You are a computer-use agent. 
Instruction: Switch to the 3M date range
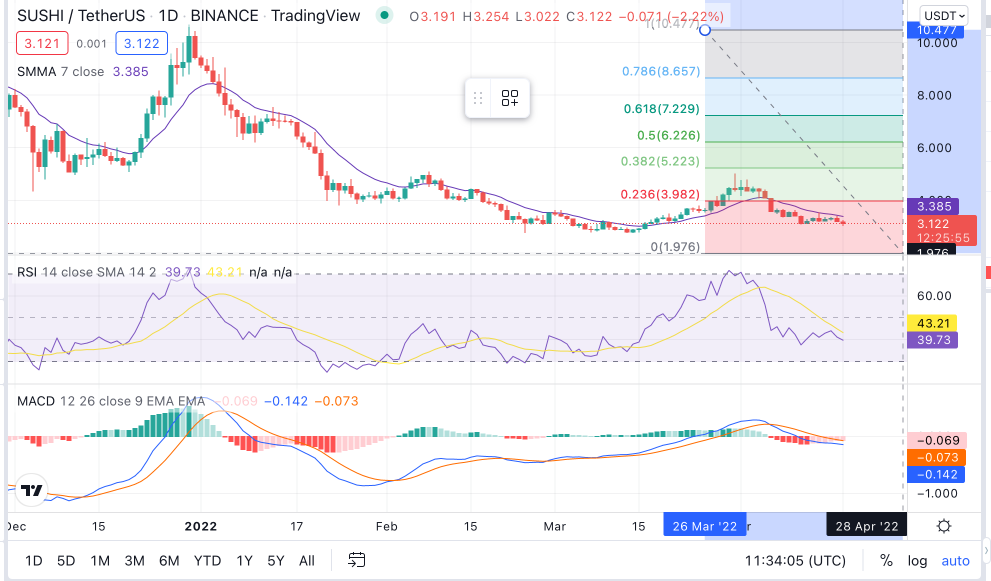point(134,561)
